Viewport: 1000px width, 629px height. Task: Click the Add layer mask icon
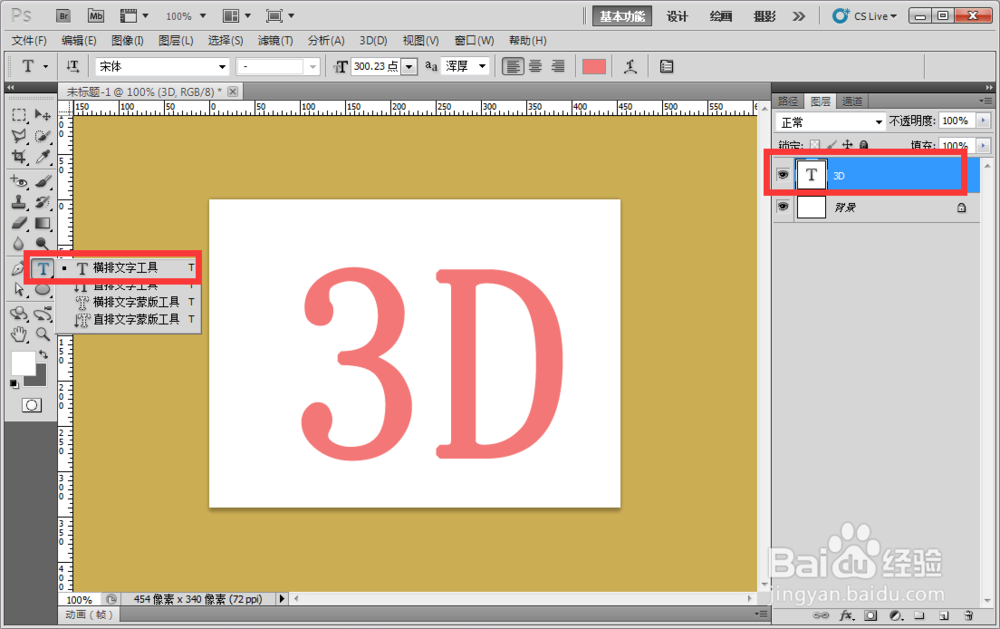[870, 616]
